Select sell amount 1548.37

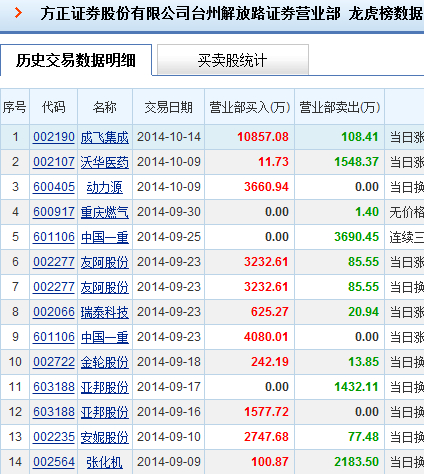(356, 162)
